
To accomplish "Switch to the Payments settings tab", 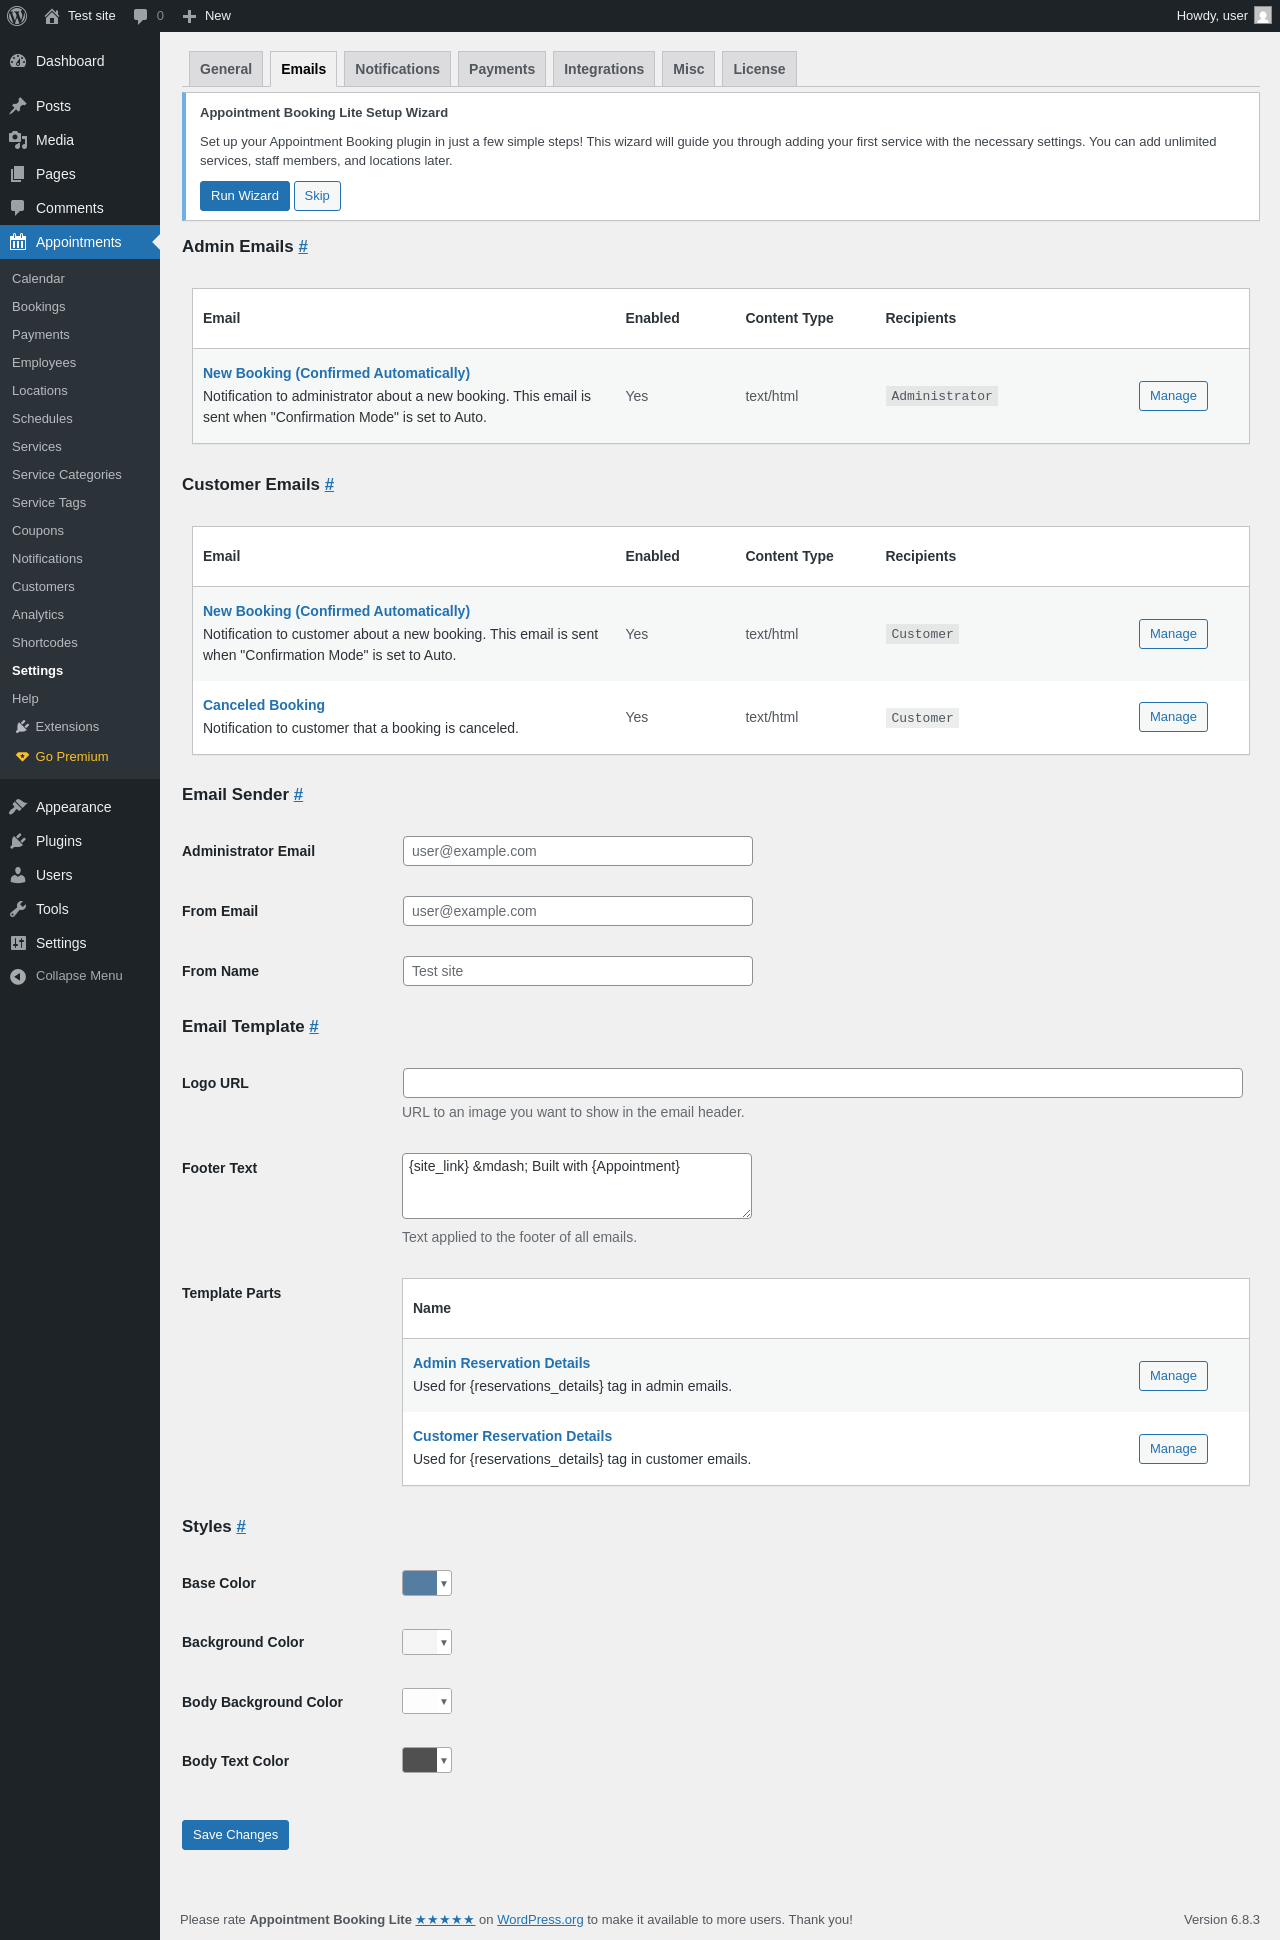I will pyautogui.click(x=501, y=69).
